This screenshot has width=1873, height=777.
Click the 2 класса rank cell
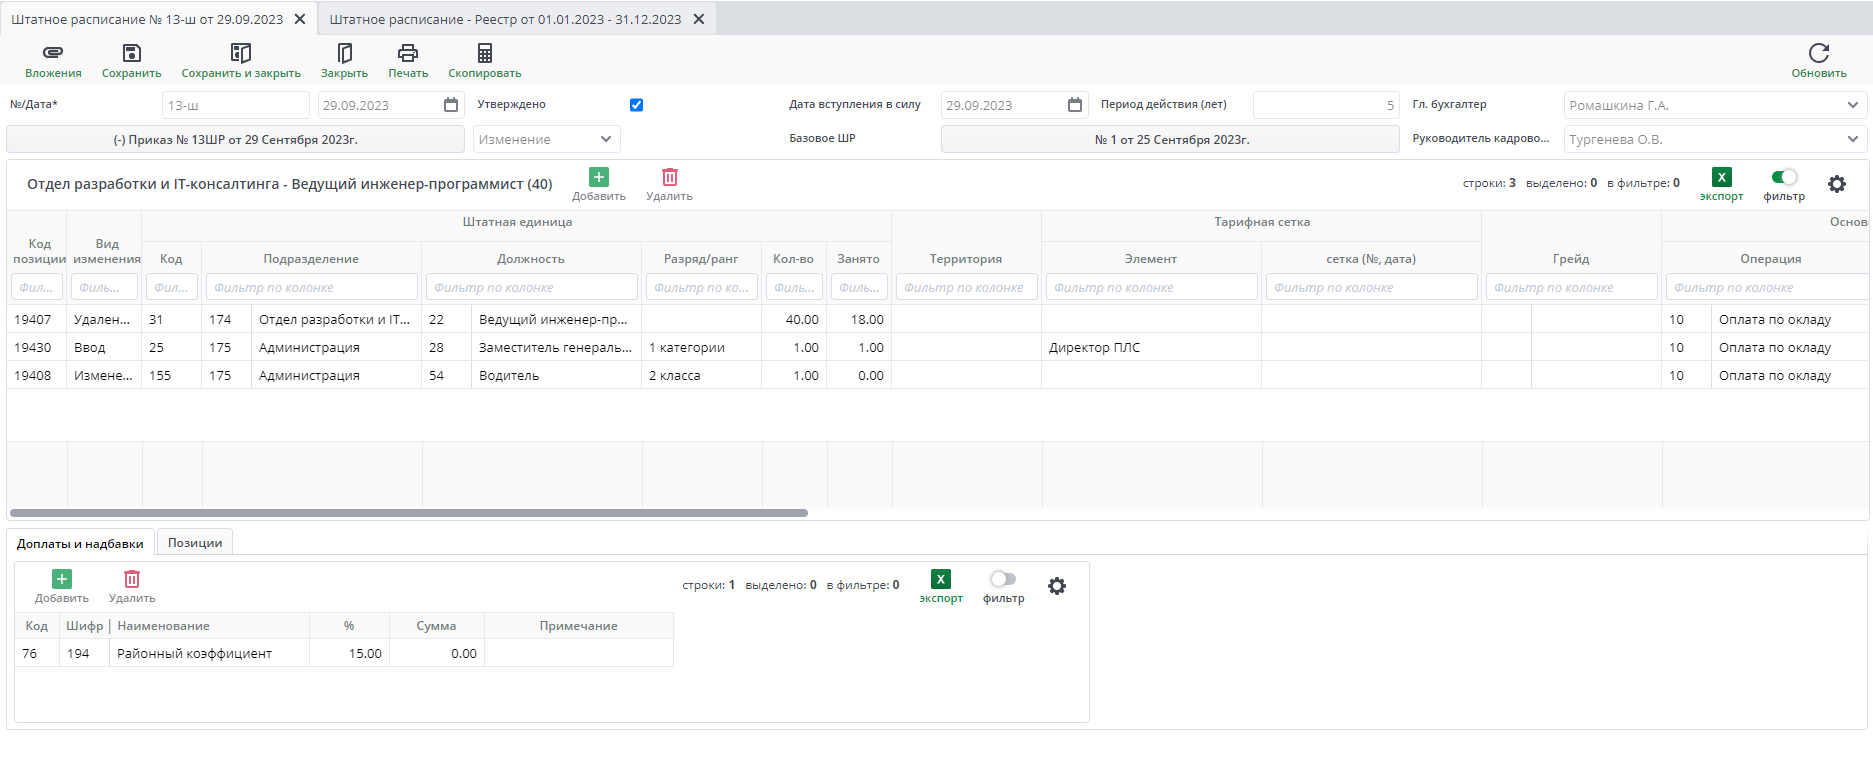coord(701,376)
